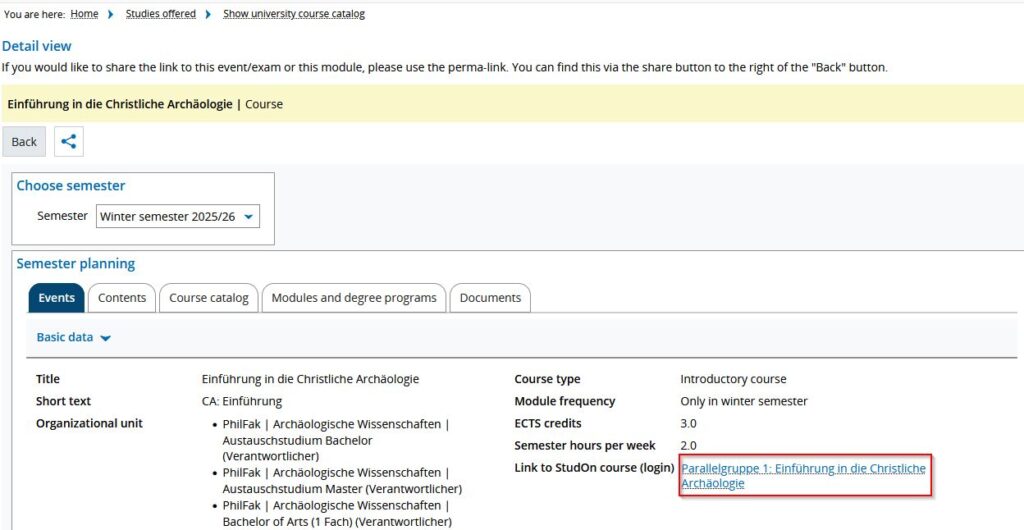
Task: Click the Back button
Action: point(24,142)
